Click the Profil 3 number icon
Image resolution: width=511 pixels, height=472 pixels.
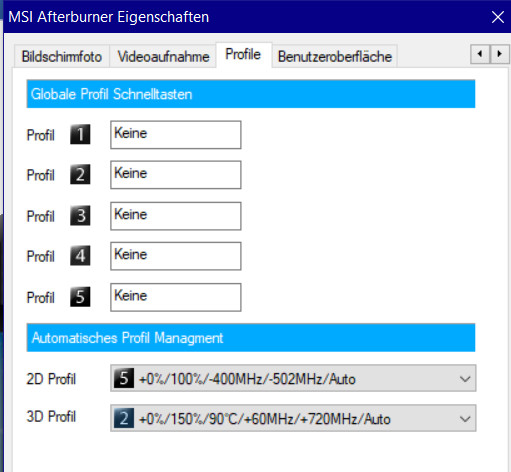[80, 216]
